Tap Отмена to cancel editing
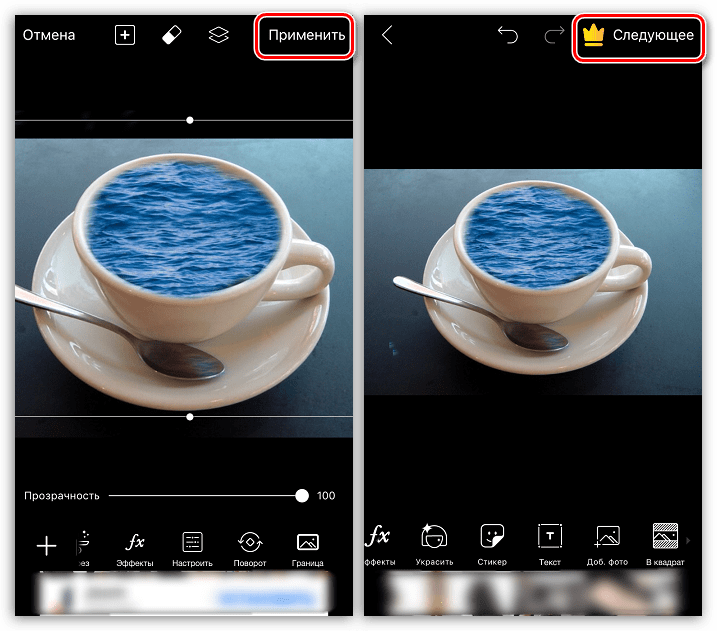 coord(48,35)
